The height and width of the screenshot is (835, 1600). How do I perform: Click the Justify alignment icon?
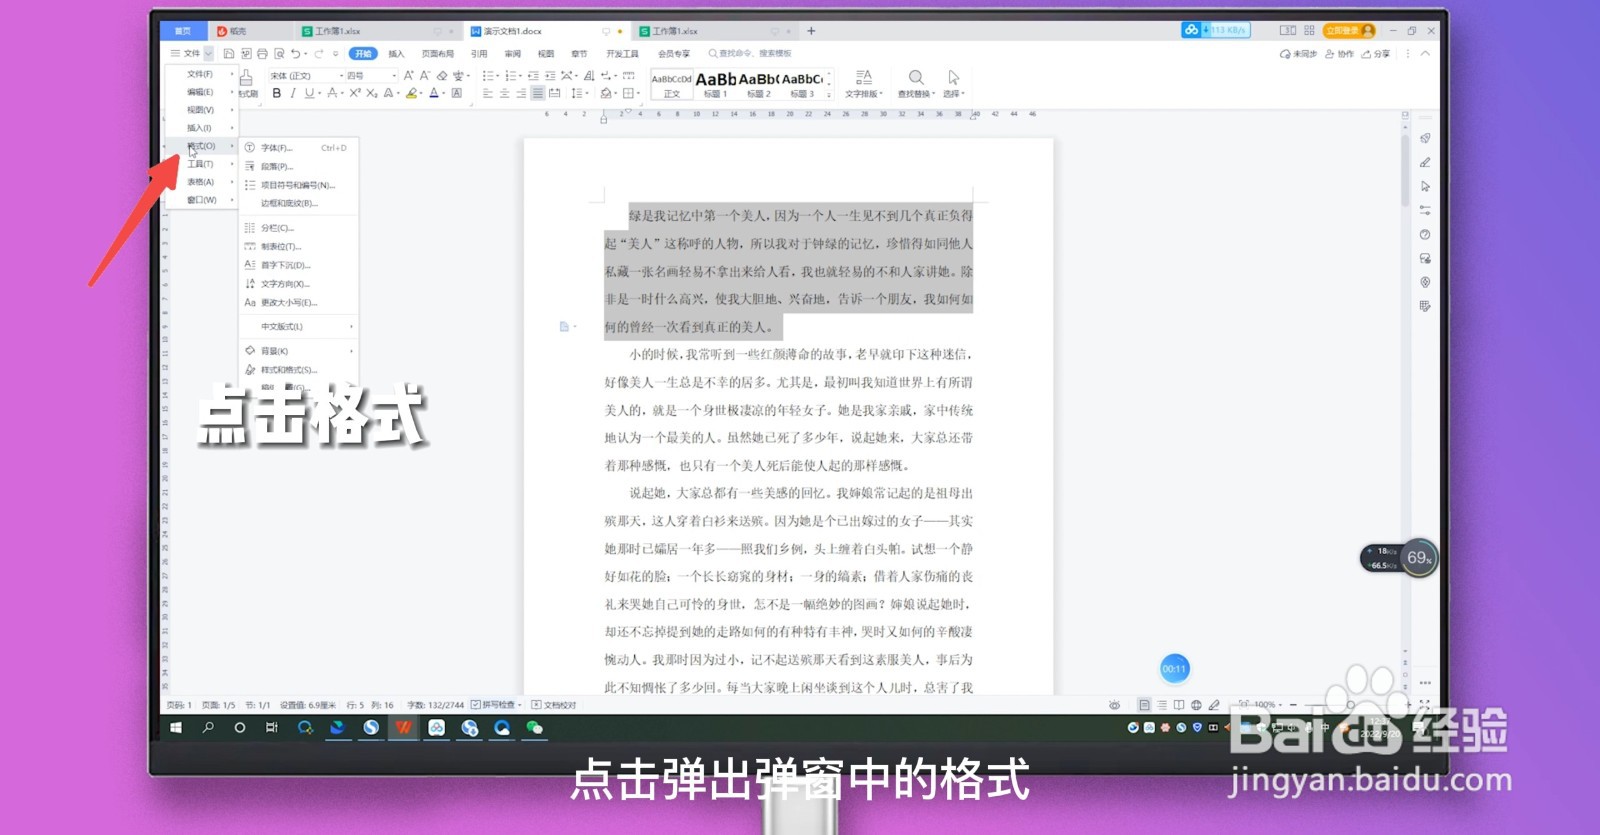click(538, 93)
